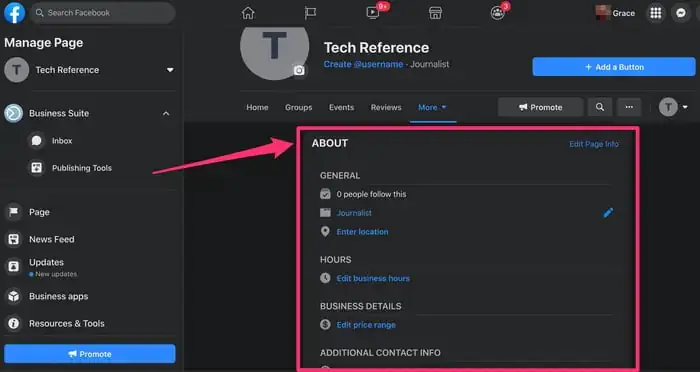Open Resources & Tools in the sidebar
The image size is (700, 372).
[x=67, y=323]
